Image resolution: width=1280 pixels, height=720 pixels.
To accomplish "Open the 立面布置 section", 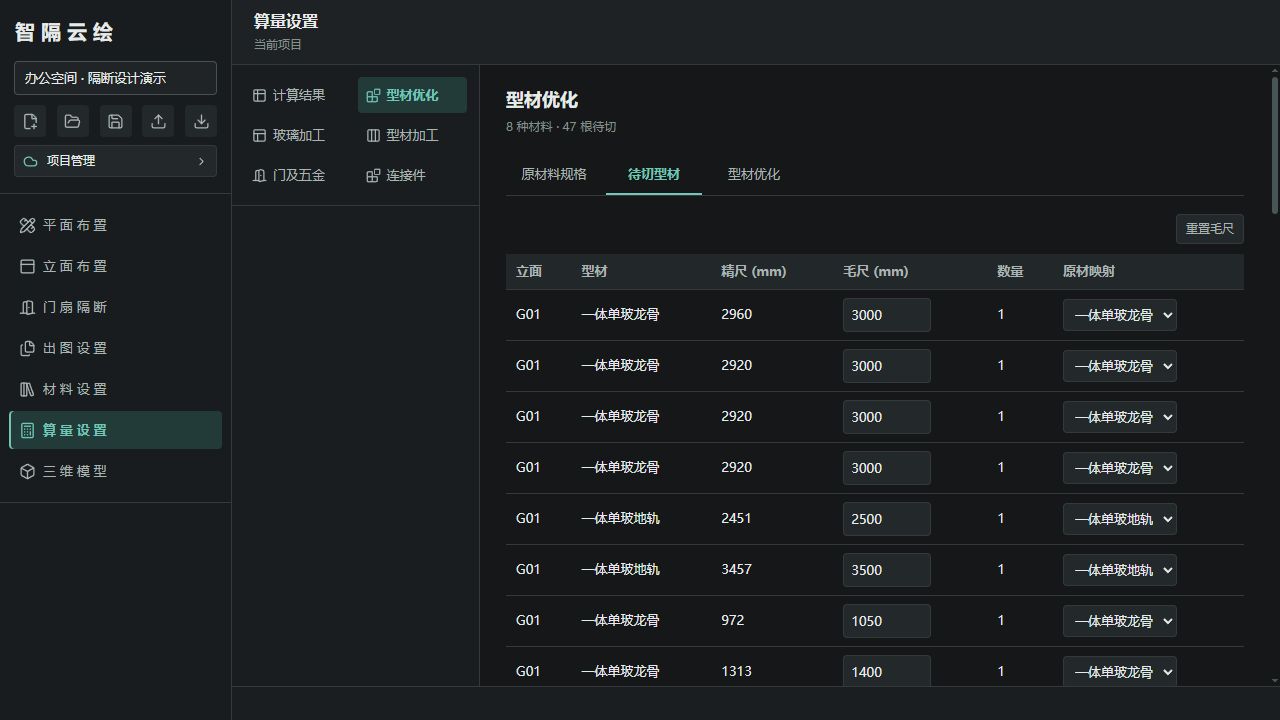I will [x=115, y=267].
